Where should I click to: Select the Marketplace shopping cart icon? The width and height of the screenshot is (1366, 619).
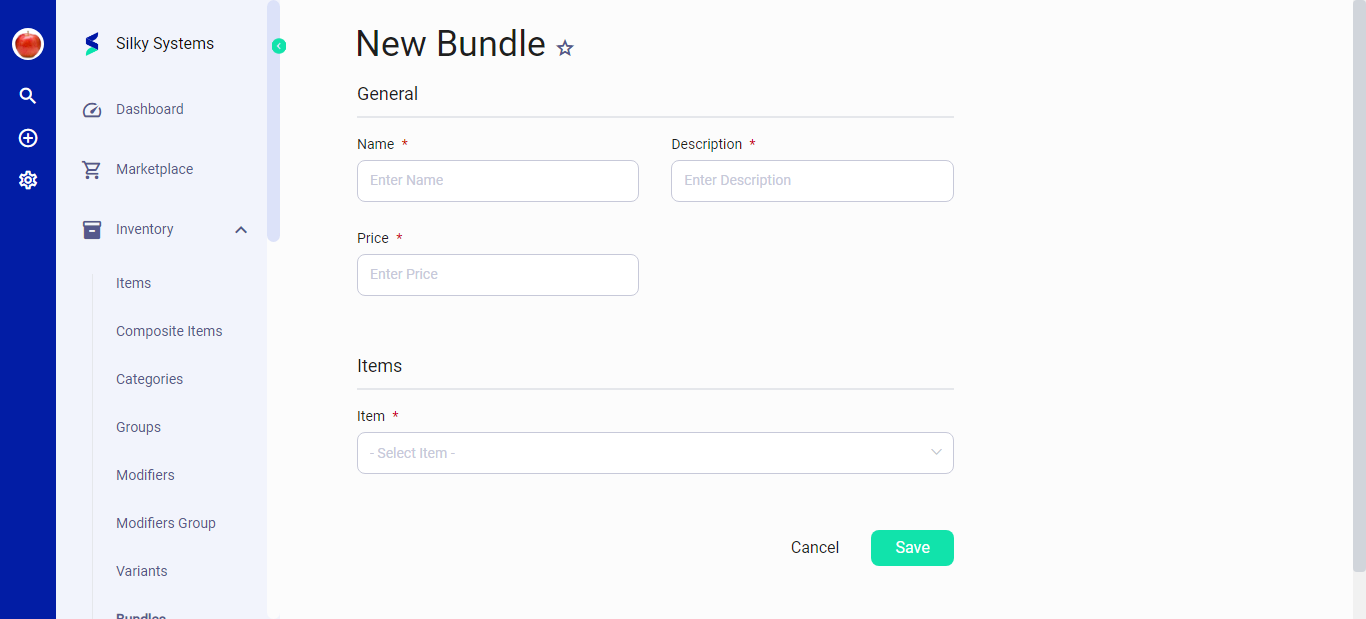pos(91,169)
